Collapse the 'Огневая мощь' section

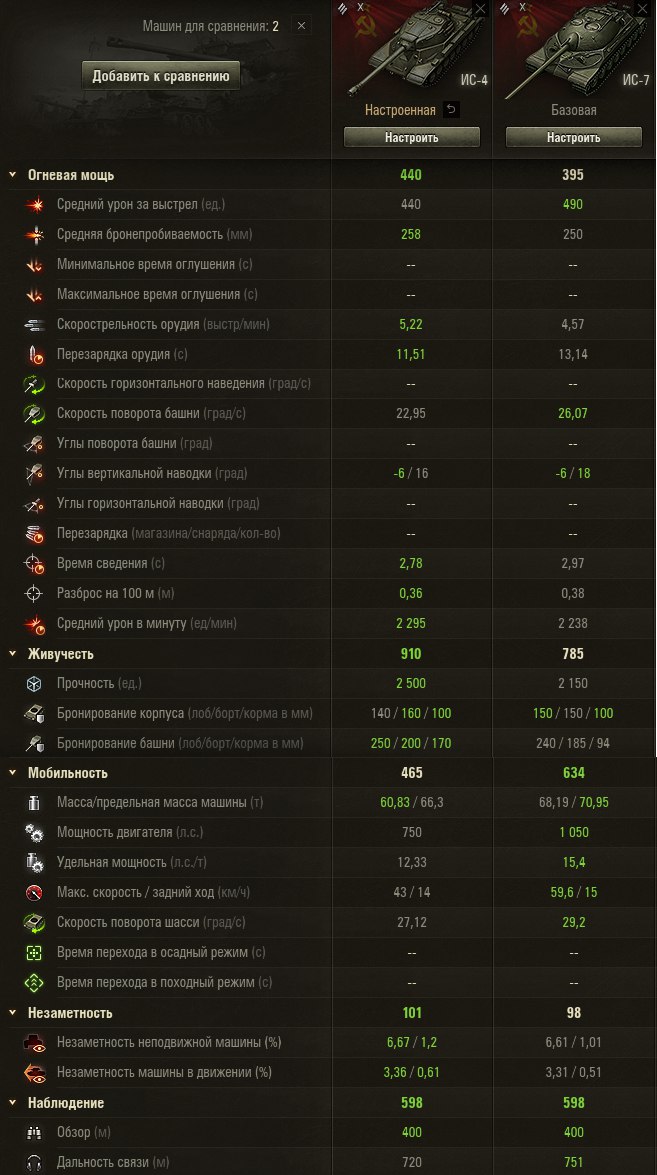(x=13, y=175)
